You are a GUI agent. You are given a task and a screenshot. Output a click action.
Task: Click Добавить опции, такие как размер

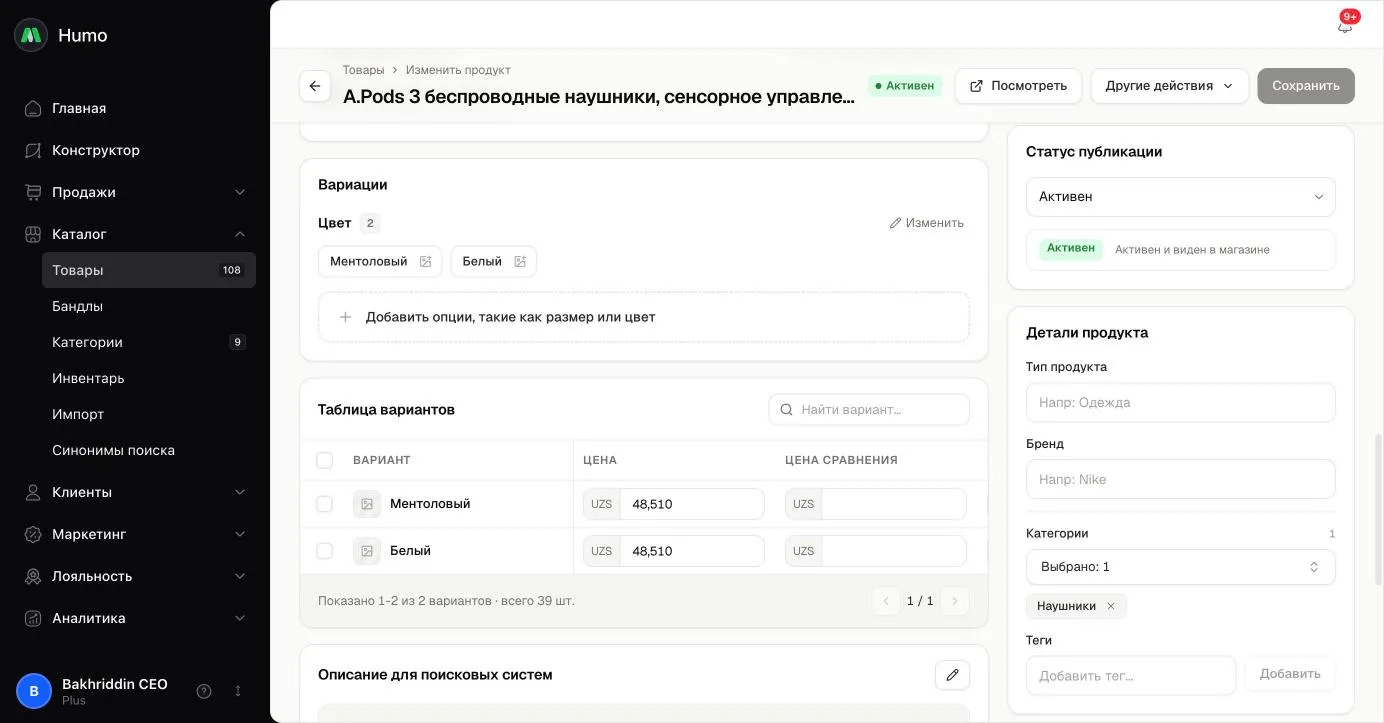(x=644, y=317)
